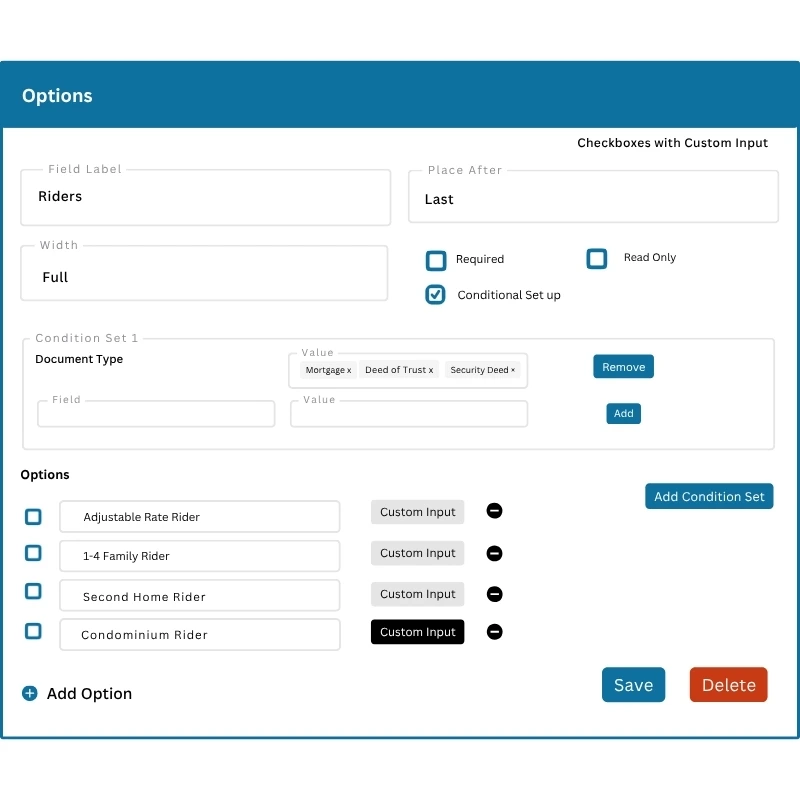Remove the Deed of Trust tag
Screen dimensions: 800x800
click(429, 370)
